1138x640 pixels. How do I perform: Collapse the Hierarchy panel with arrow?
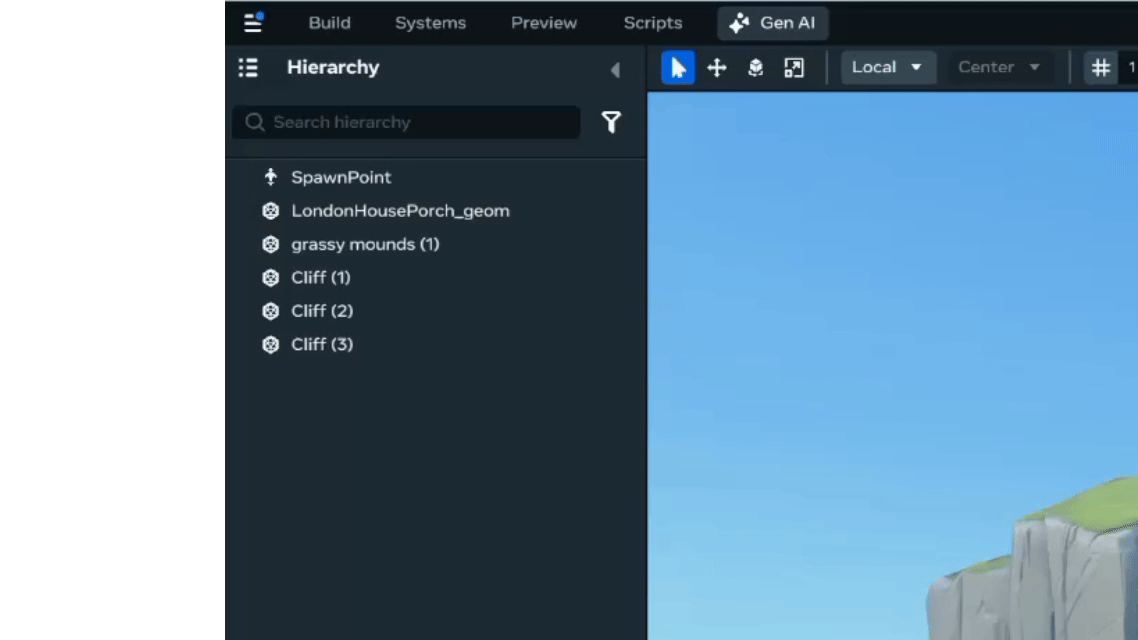pos(615,69)
